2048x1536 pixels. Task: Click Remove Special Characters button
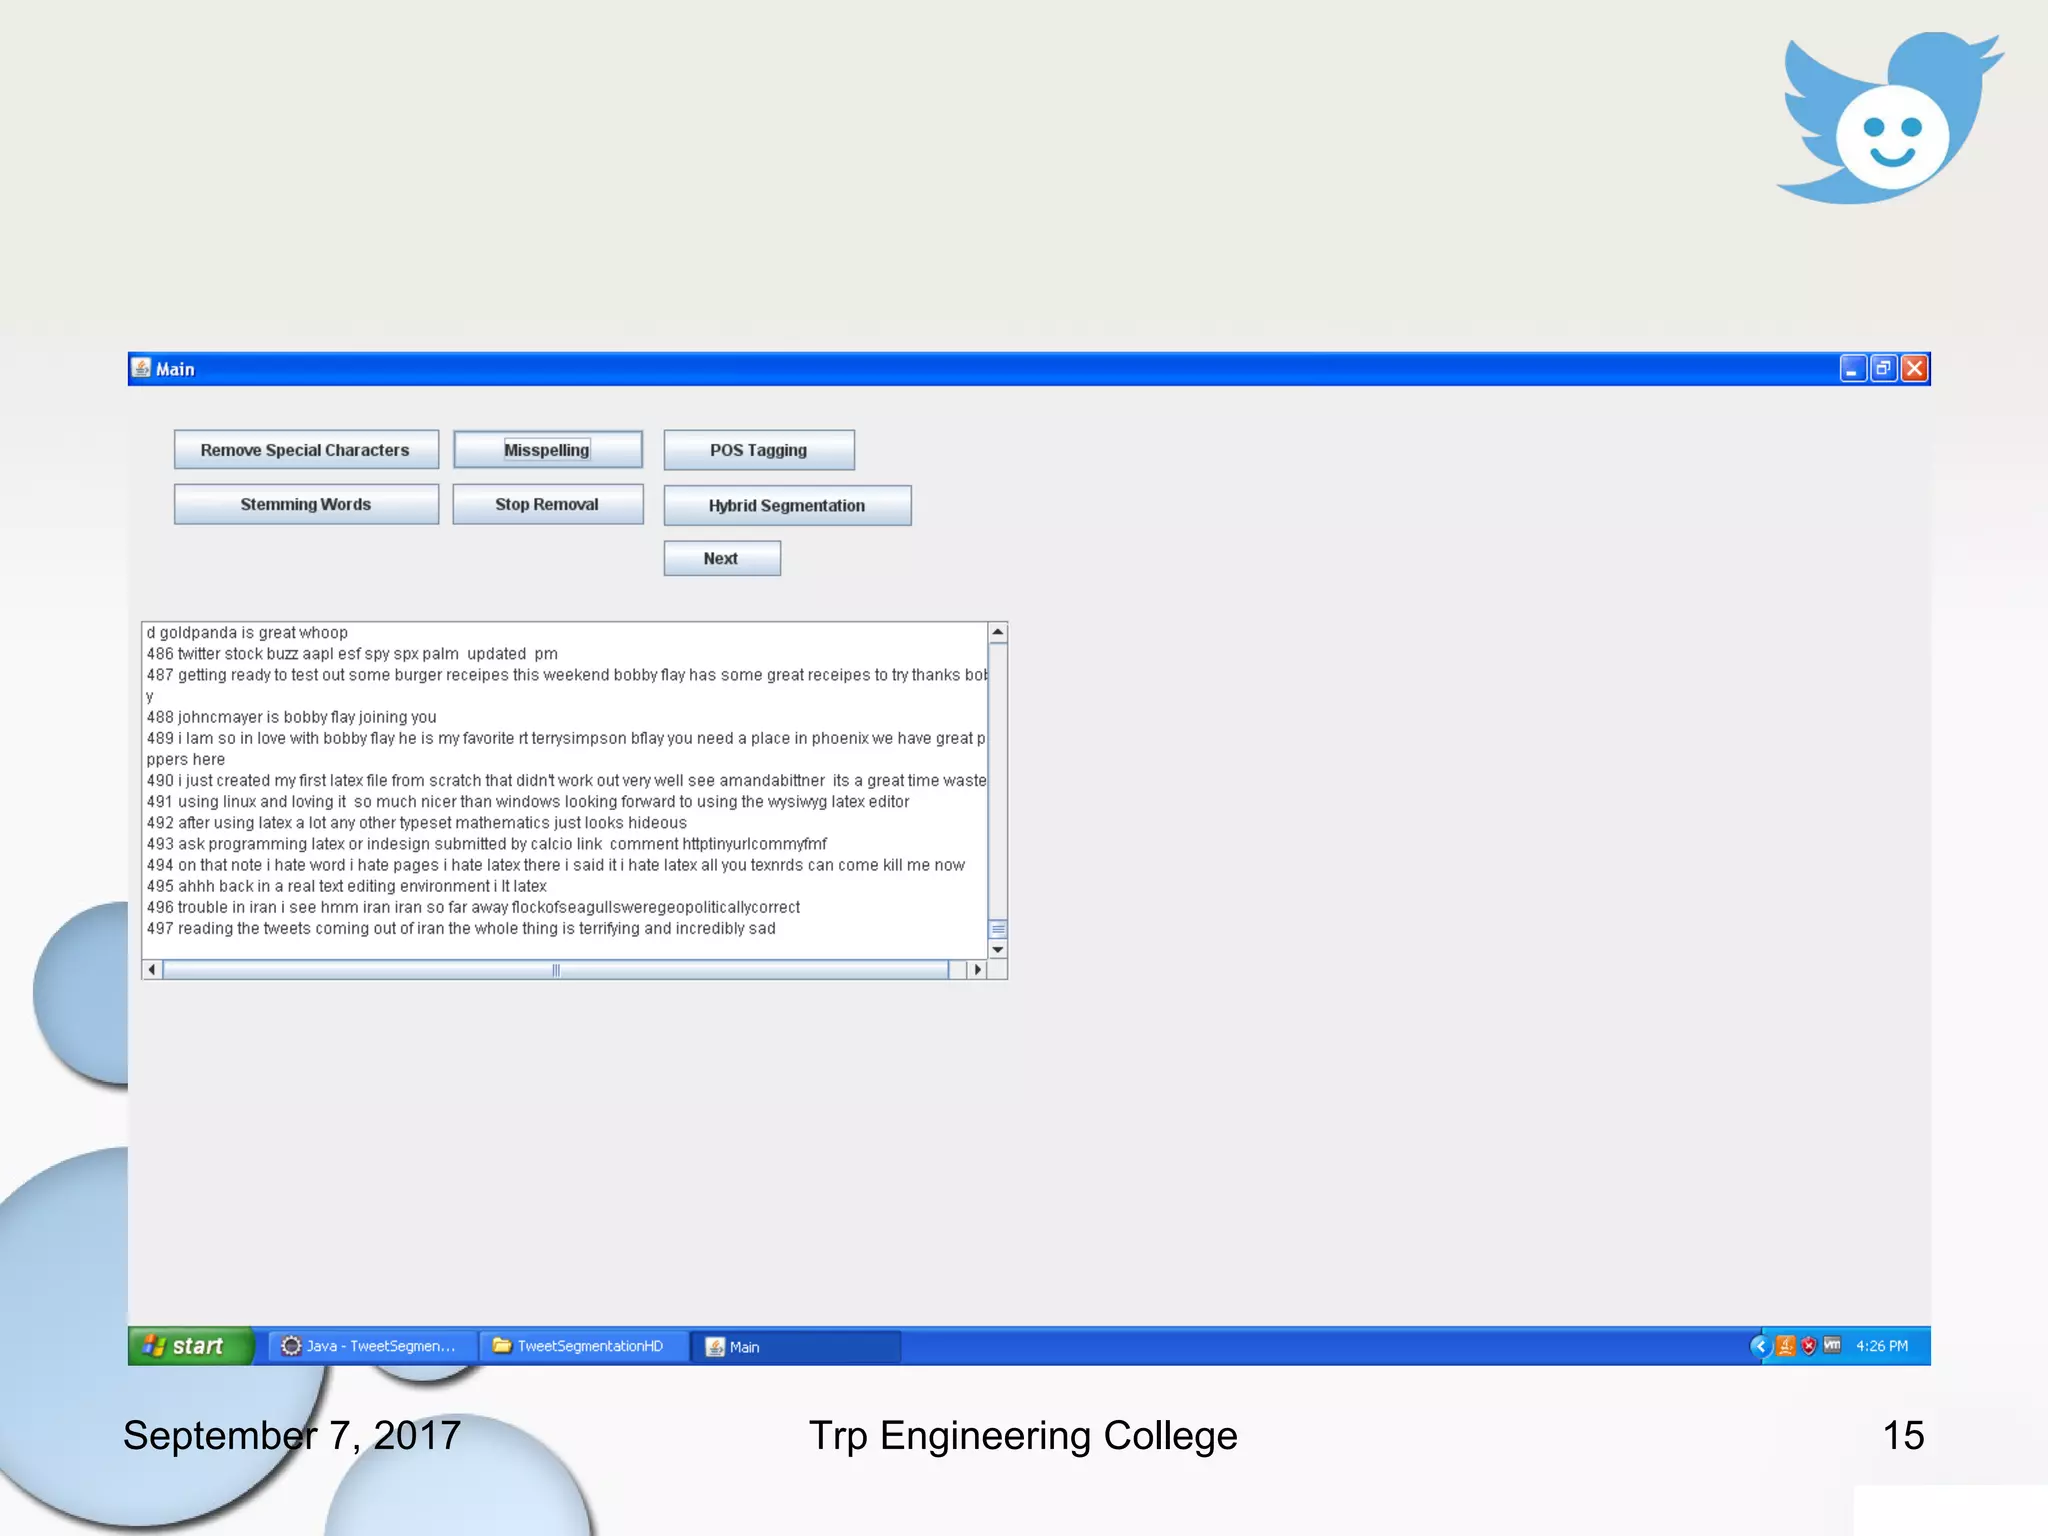coord(305,450)
